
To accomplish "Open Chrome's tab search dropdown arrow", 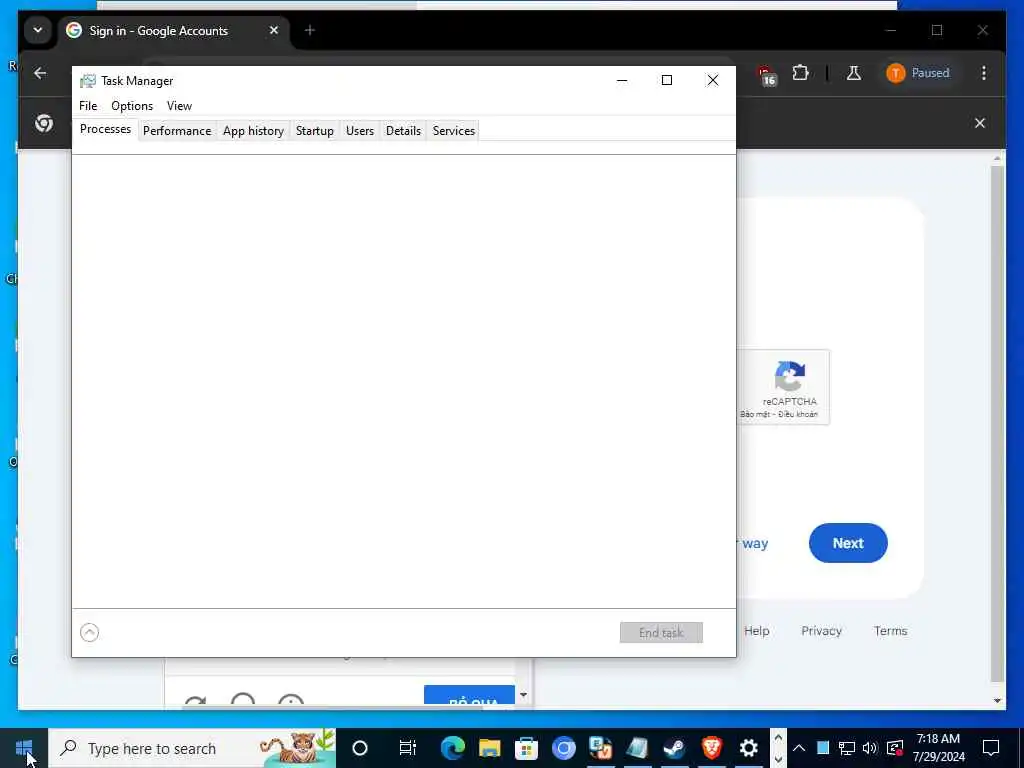I will tap(38, 30).
